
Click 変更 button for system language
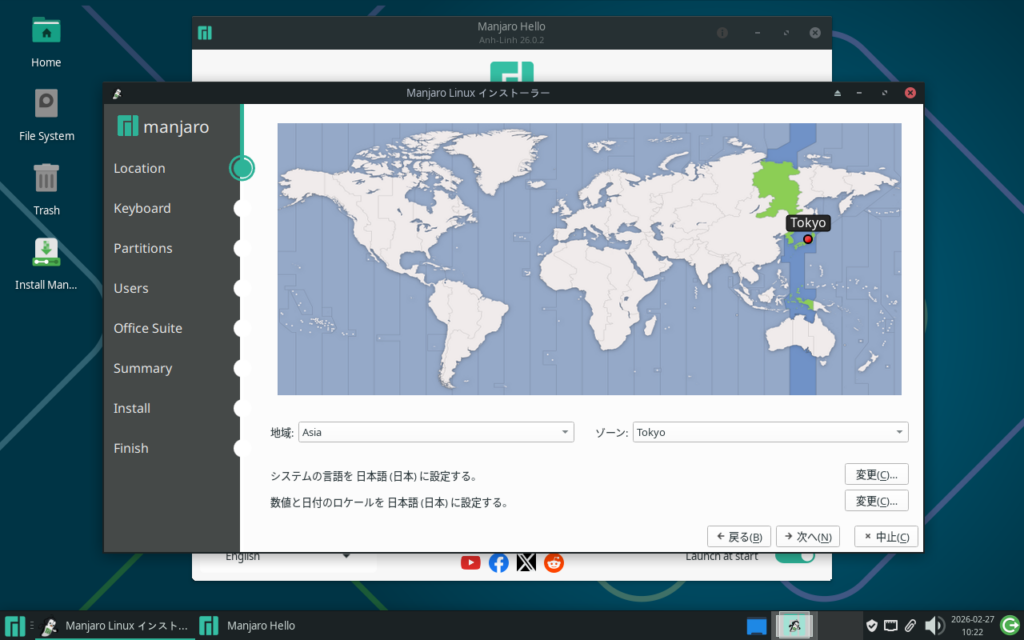pyautogui.click(x=876, y=474)
